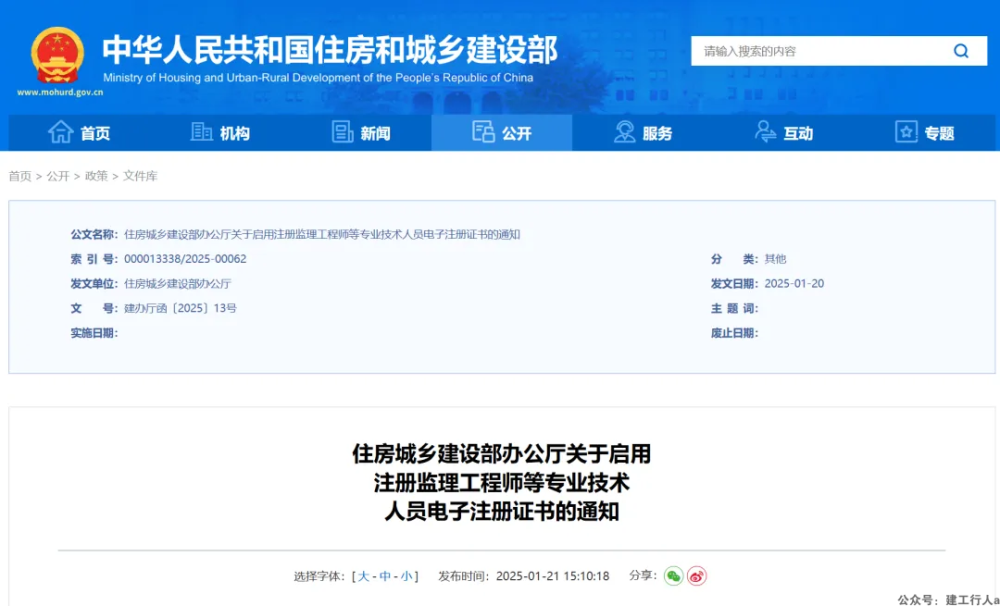This screenshot has height=606, width=1000.
Task: Open the 首页 home tab
Action: [x=79, y=133]
